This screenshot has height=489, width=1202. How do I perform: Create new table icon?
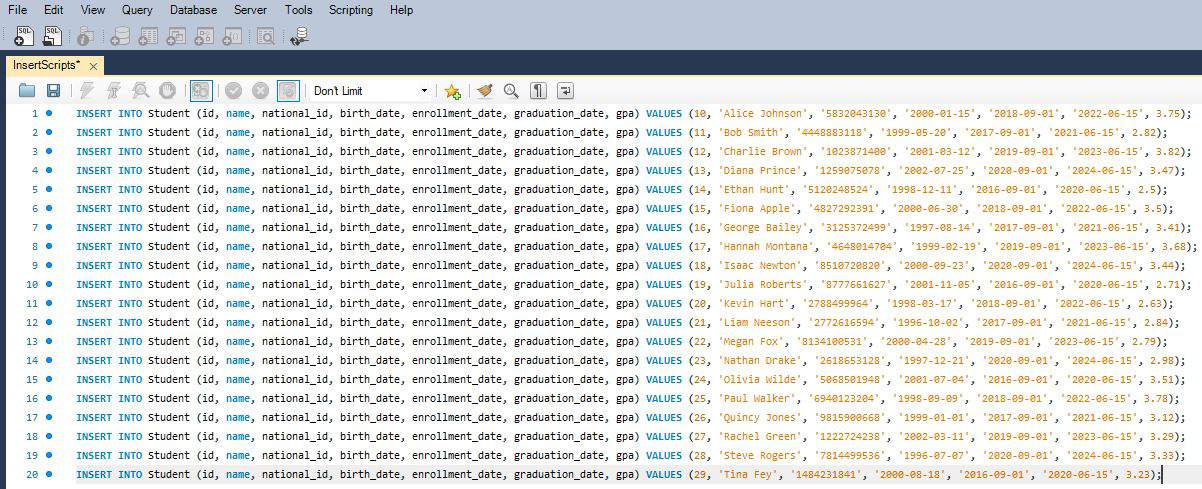[148, 36]
